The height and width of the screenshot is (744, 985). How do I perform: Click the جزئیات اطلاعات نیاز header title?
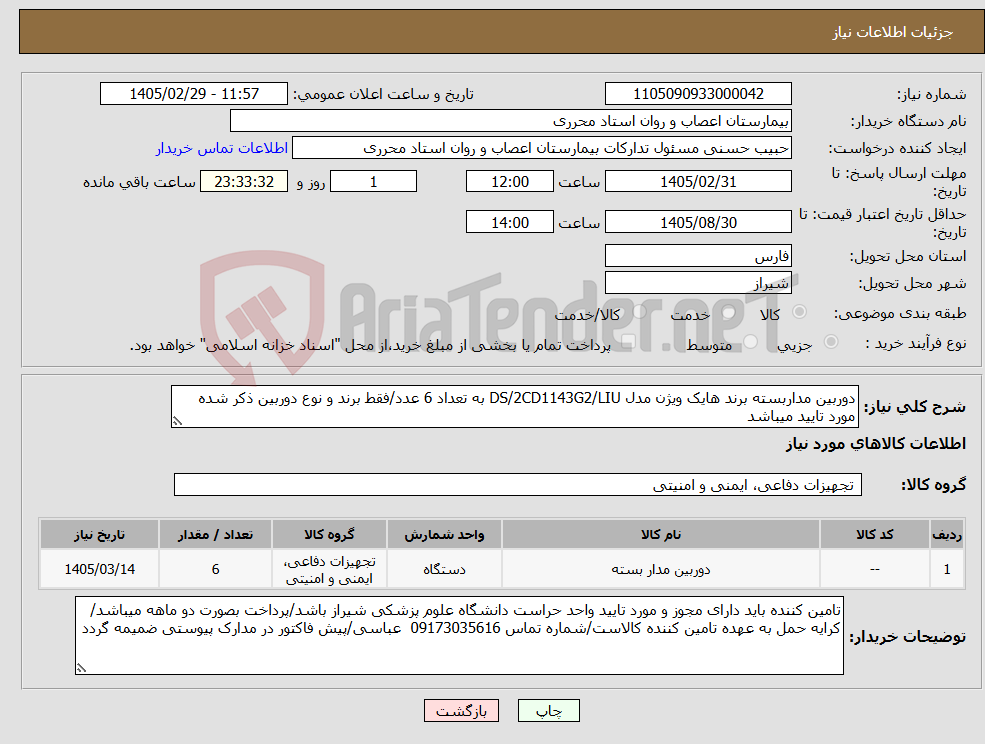tap(893, 32)
